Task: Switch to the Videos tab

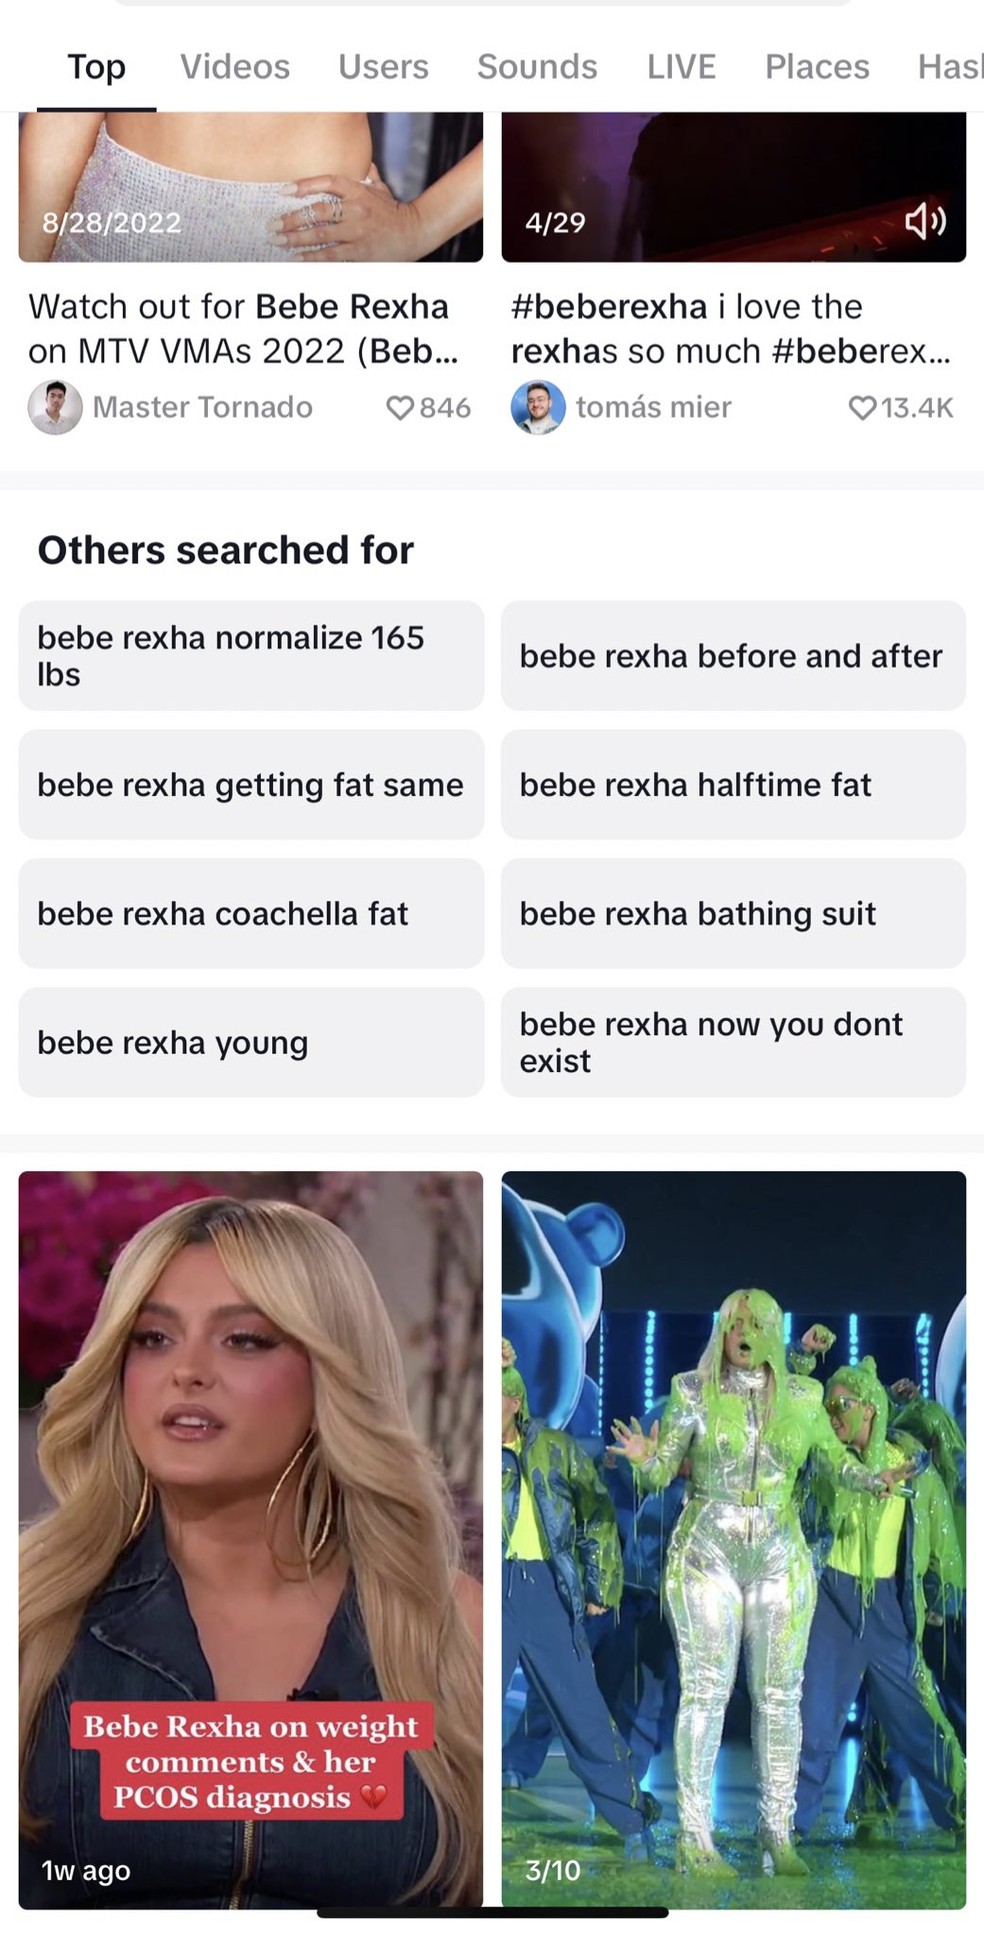Action: click(x=234, y=66)
